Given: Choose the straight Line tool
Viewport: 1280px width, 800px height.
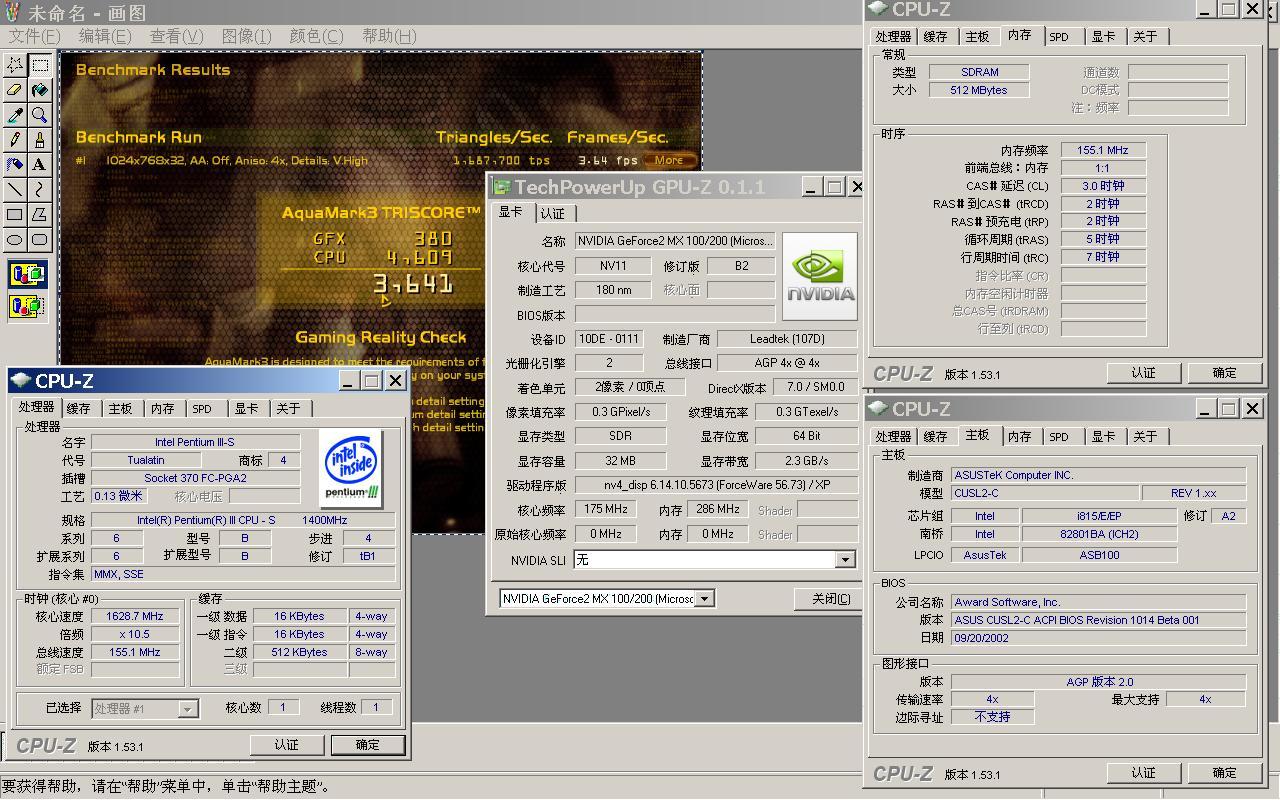Looking at the screenshot, I should point(15,189).
